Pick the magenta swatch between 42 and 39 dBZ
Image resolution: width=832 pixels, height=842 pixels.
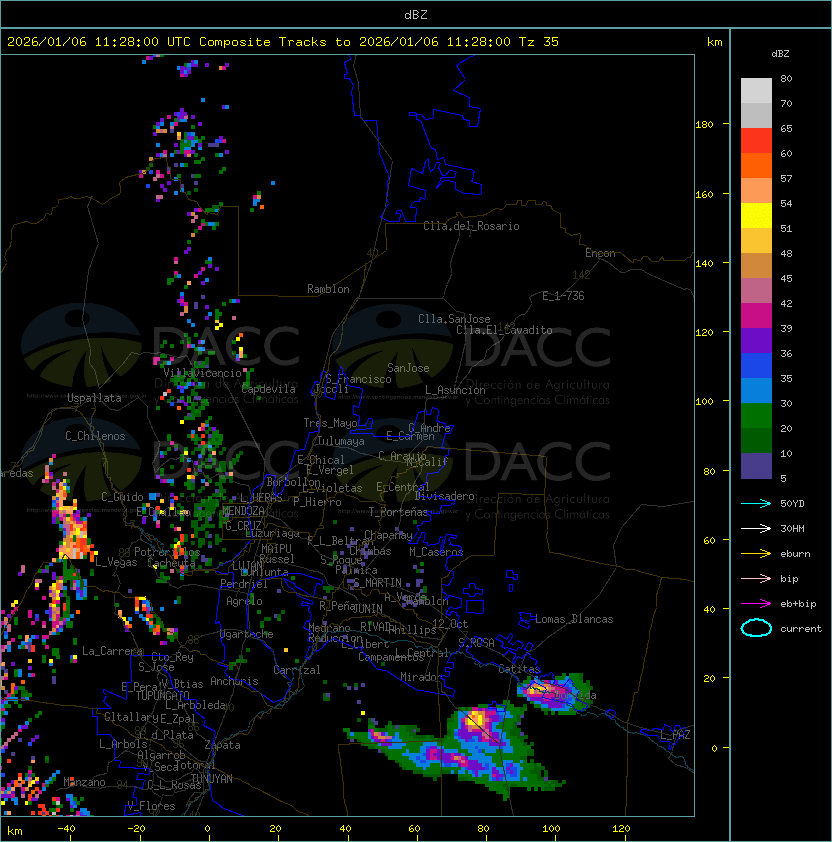tap(756, 316)
